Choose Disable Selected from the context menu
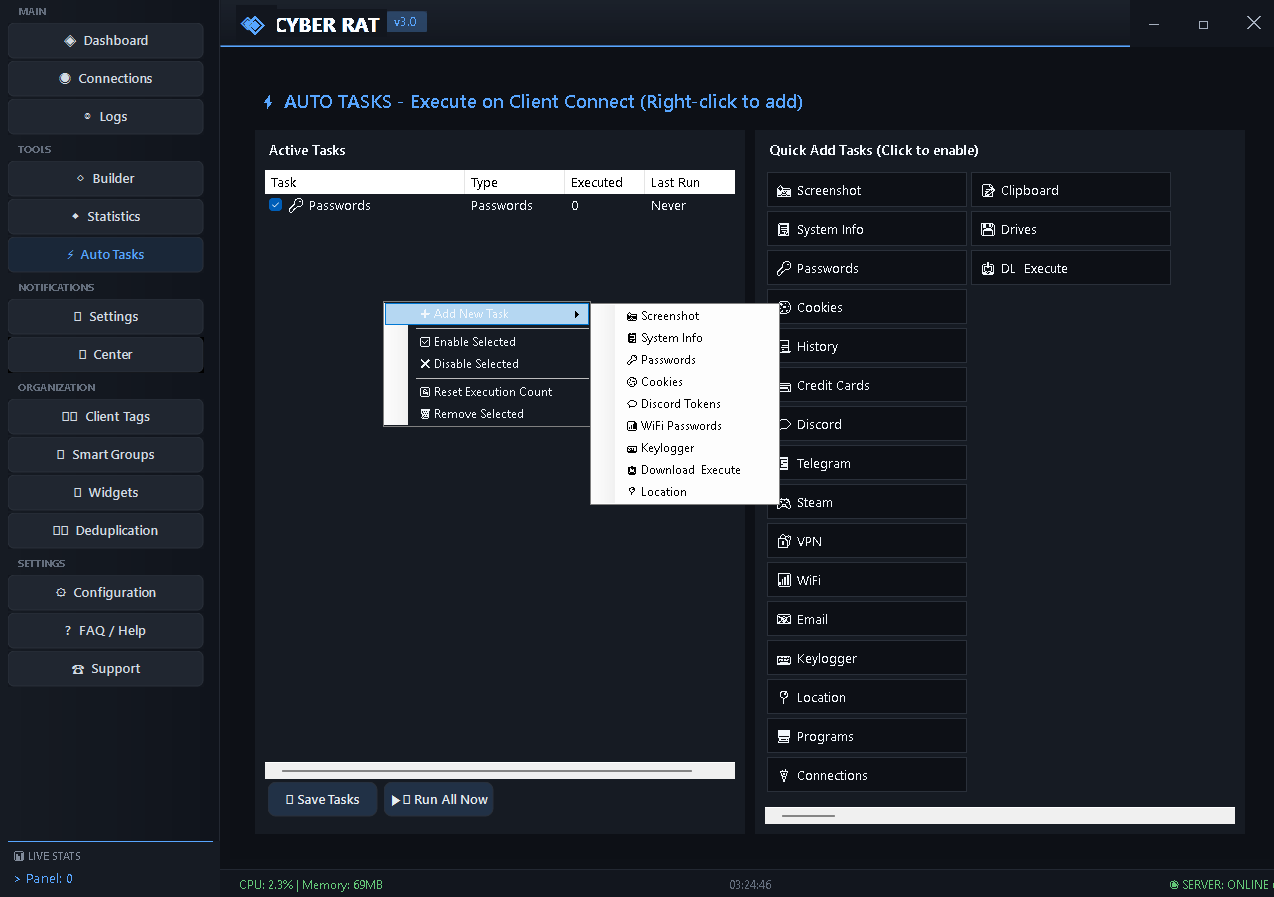 (487, 364)
